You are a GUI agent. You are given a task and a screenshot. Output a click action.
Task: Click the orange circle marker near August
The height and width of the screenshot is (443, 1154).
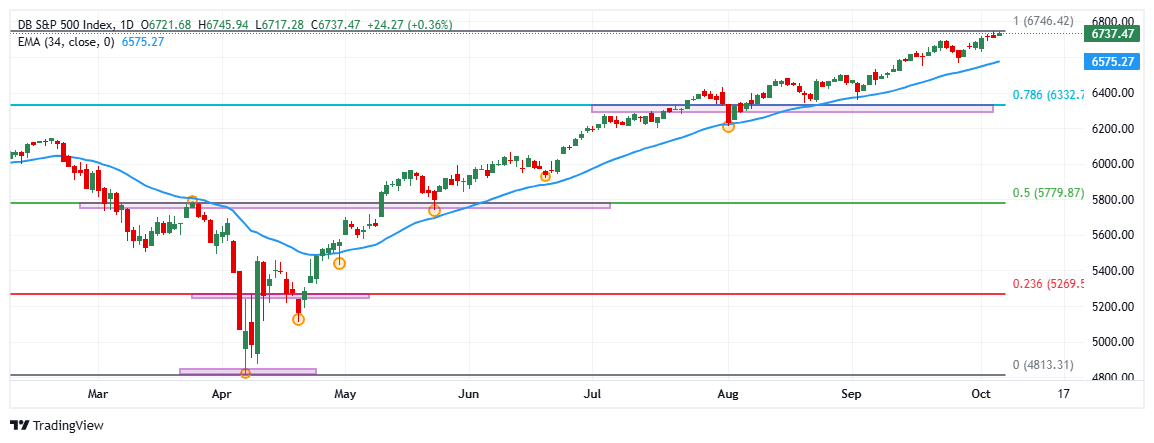[728, 126]
